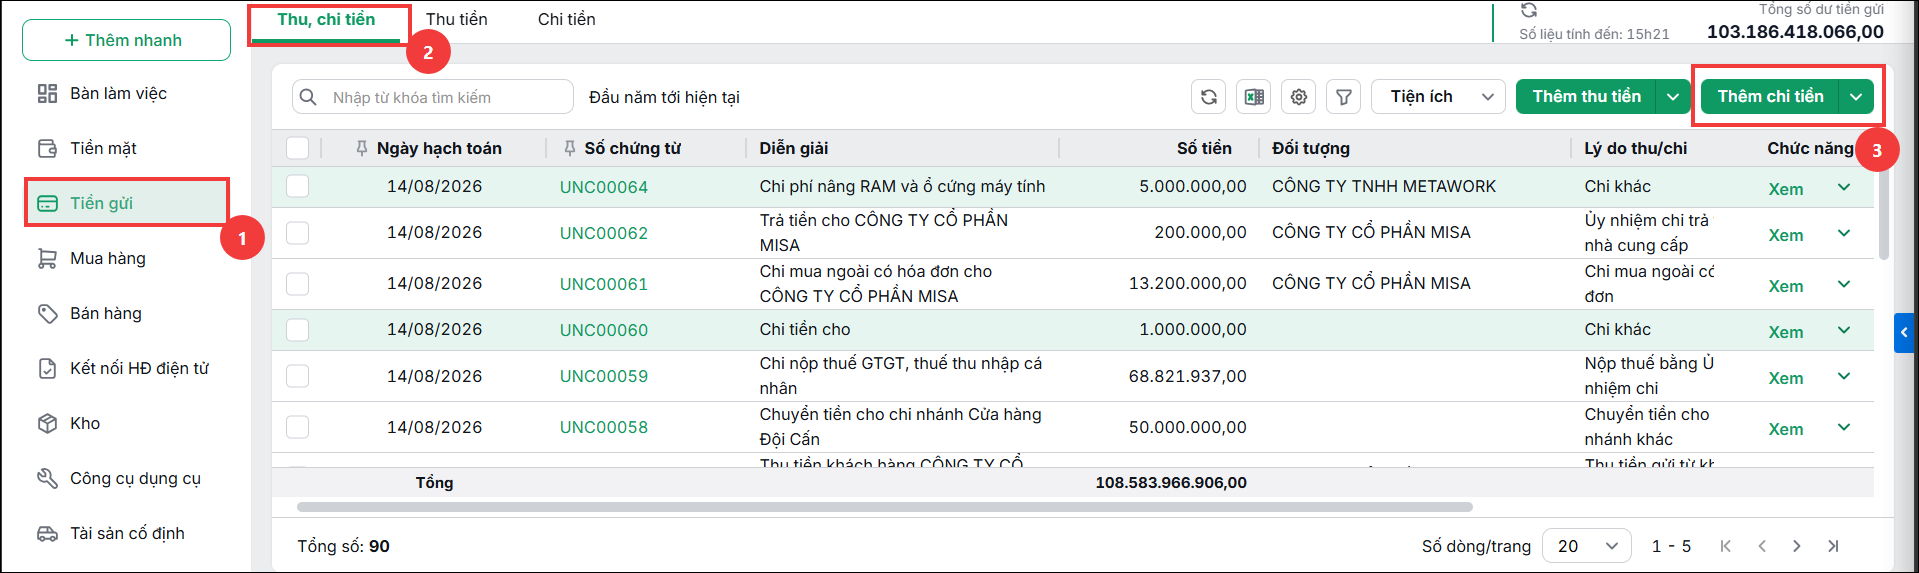Click Thêm chi tiền button

(1770, 97)
